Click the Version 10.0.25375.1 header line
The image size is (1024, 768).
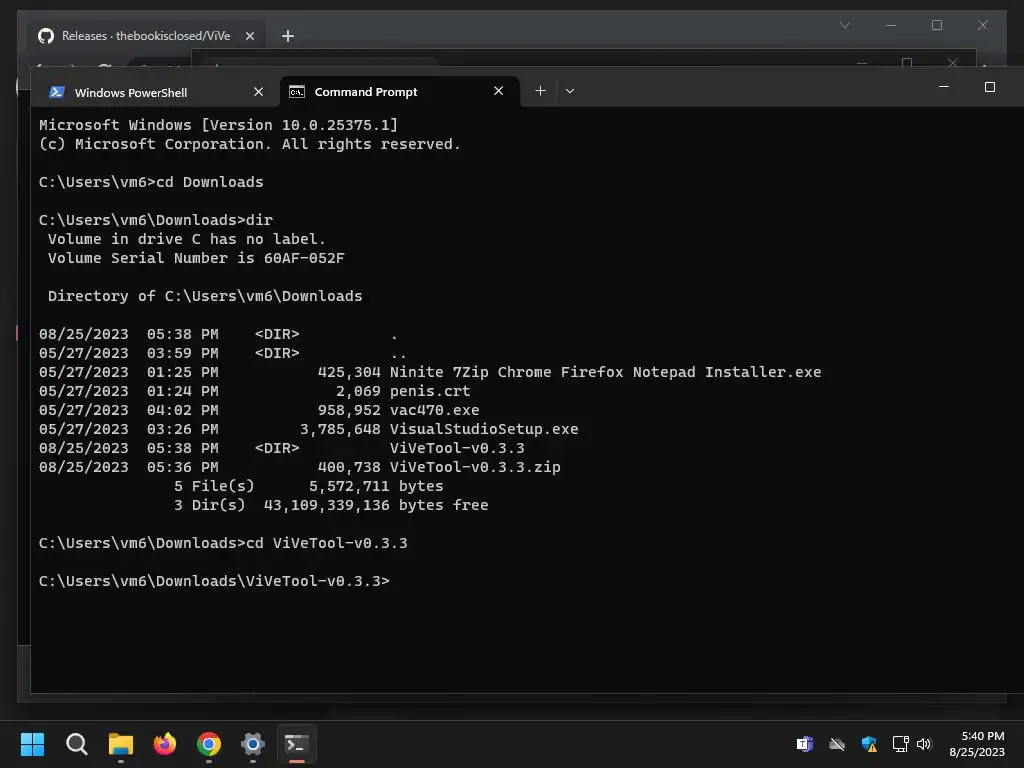click(218, 125)
